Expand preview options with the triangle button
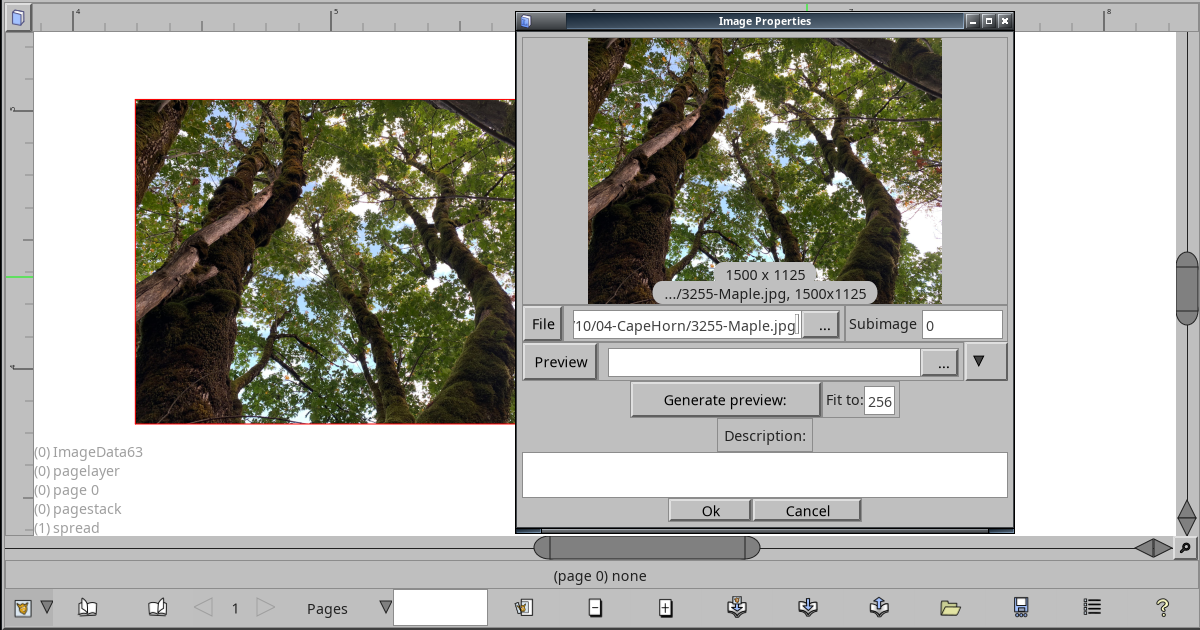The image size is (1200, 630). (985, 361)
